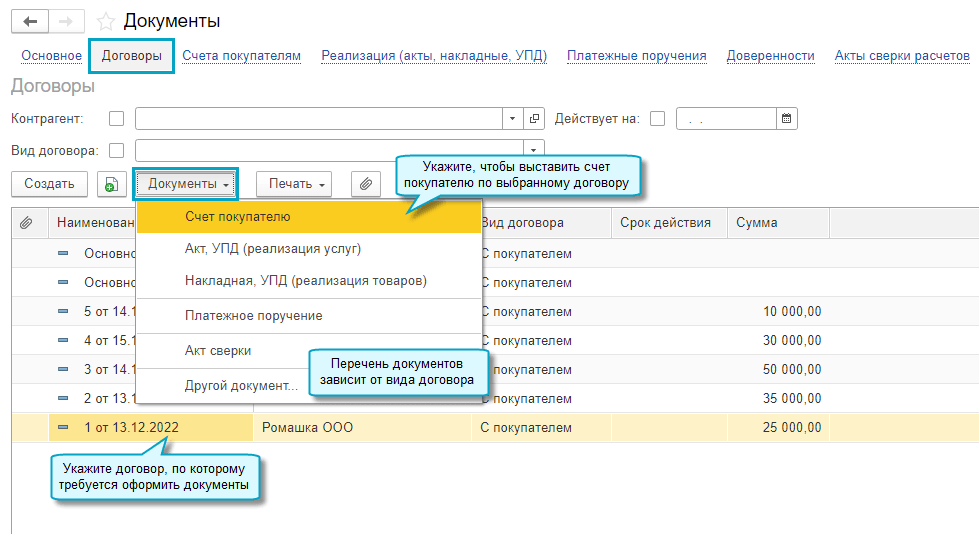Click open-form icon beside Контрагент field
Viewport: 979px width, 534px height.
click(x=535, y=118)
